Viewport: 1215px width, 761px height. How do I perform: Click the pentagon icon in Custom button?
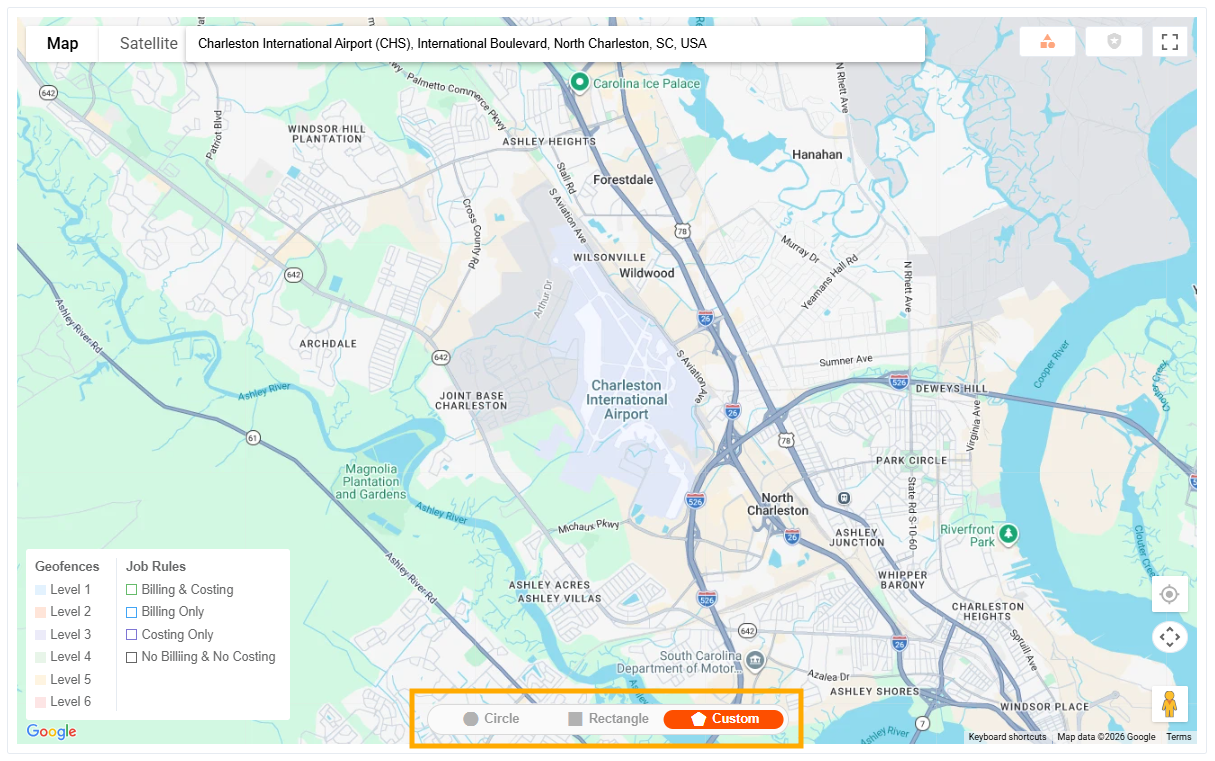(699, 719)
